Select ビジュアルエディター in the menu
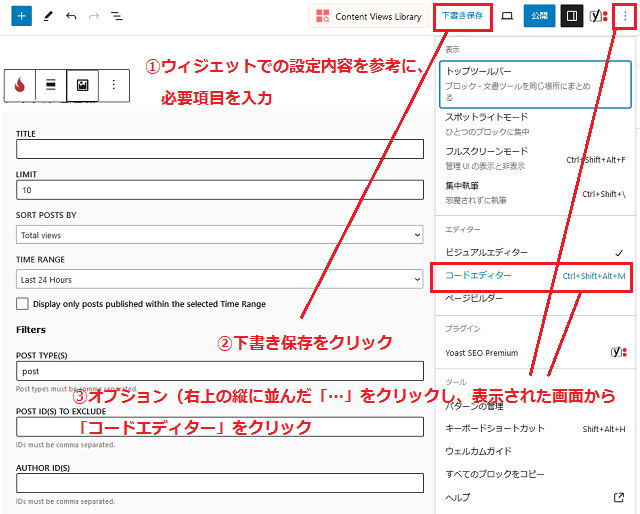Viewport: 640px width, 514px height. point(535,252)
